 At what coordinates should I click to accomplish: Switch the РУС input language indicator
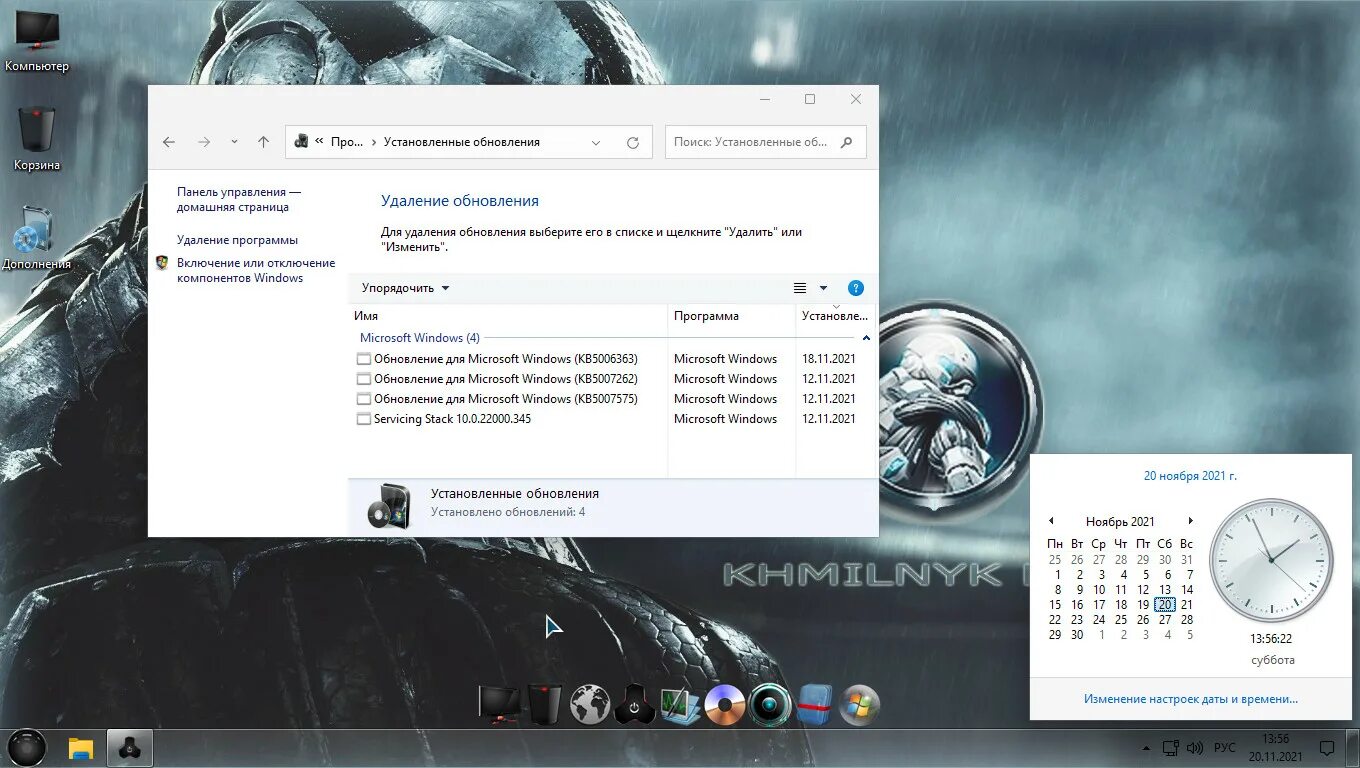(x=1224, y=748)
